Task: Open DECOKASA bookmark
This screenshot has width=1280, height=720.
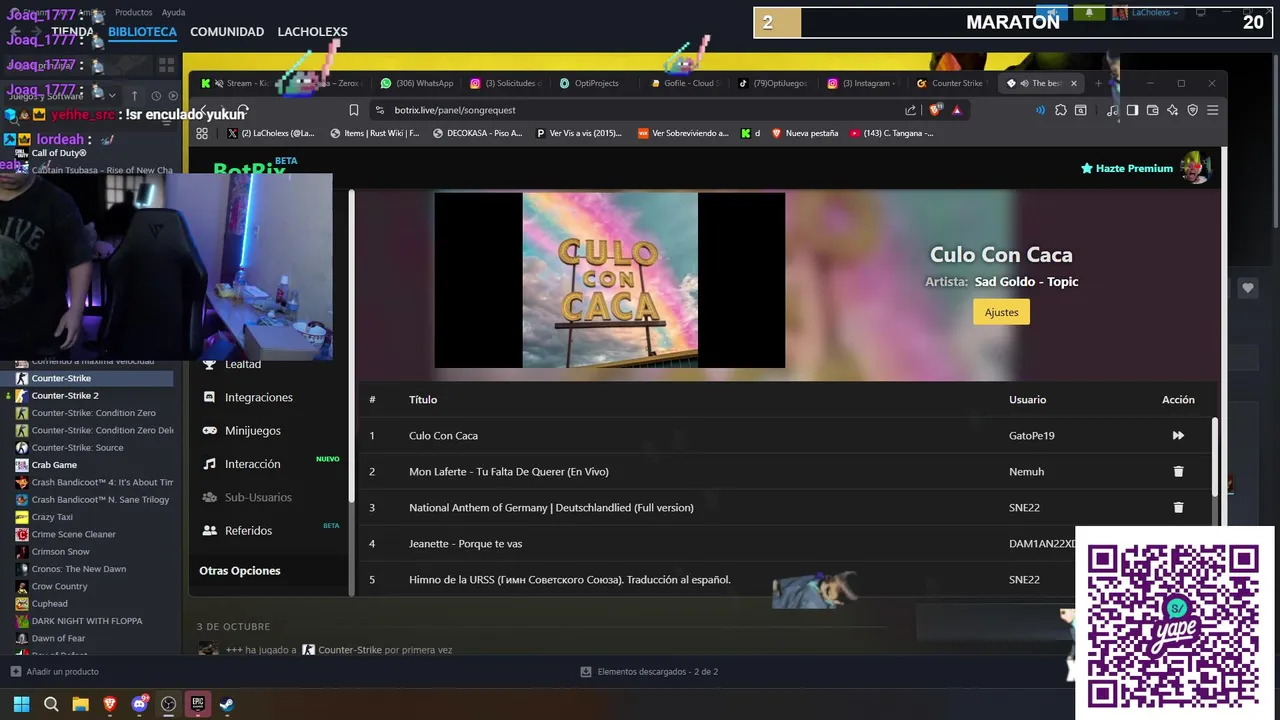Action: [x=478, y=133]
